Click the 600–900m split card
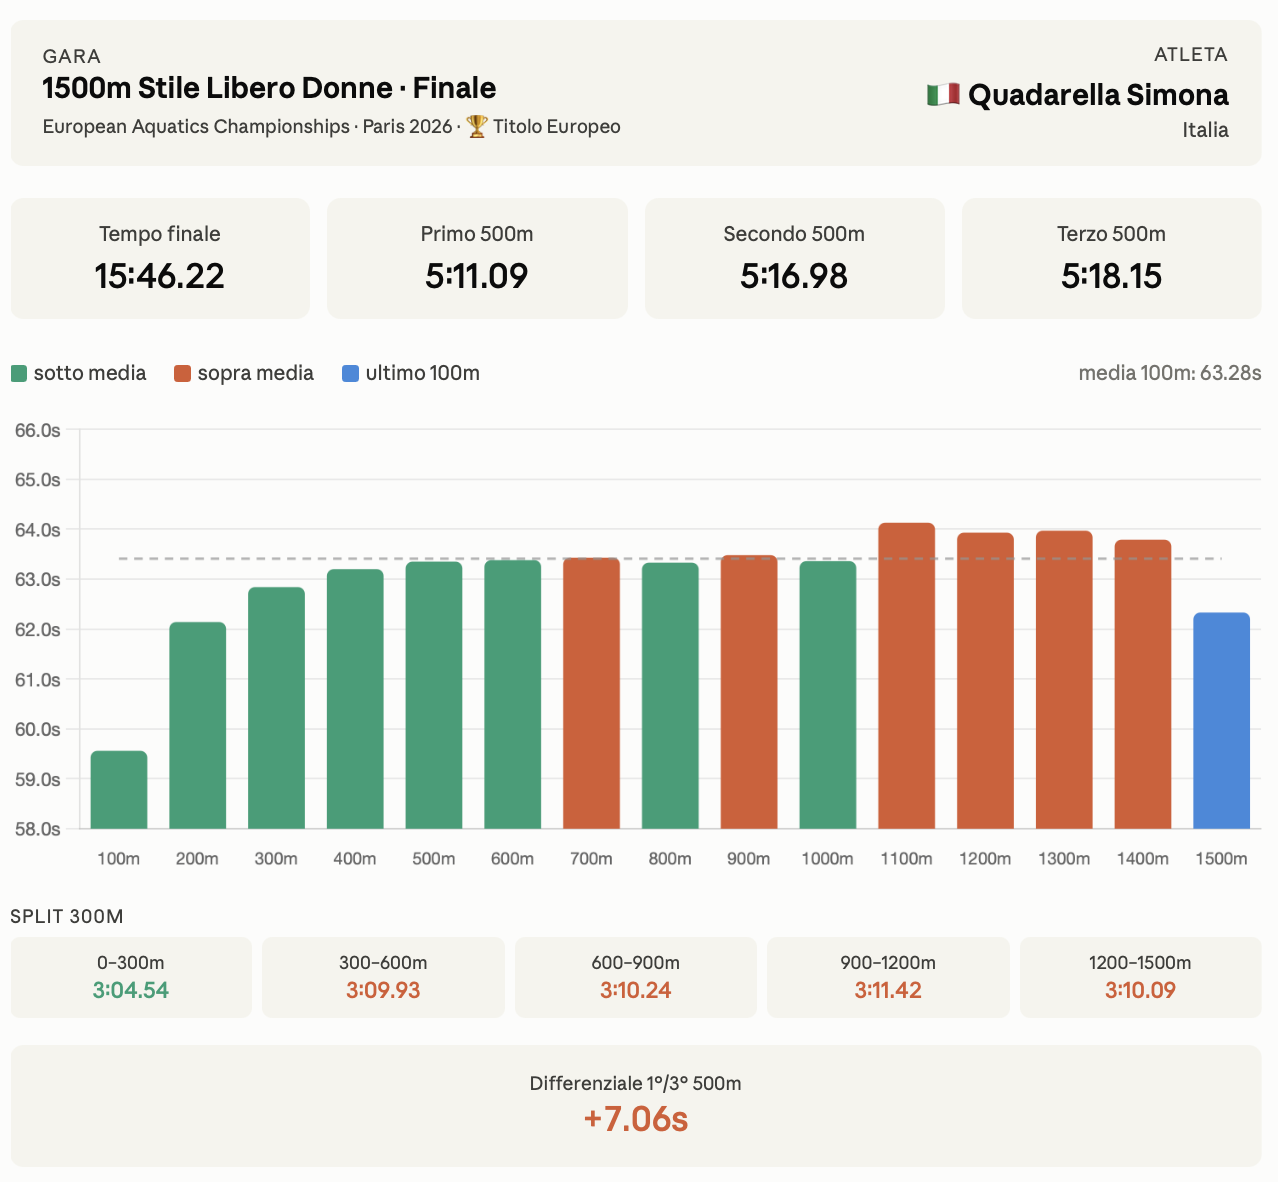The image size is (1278, 1182). pyautogui.click(x=636, y=977)
